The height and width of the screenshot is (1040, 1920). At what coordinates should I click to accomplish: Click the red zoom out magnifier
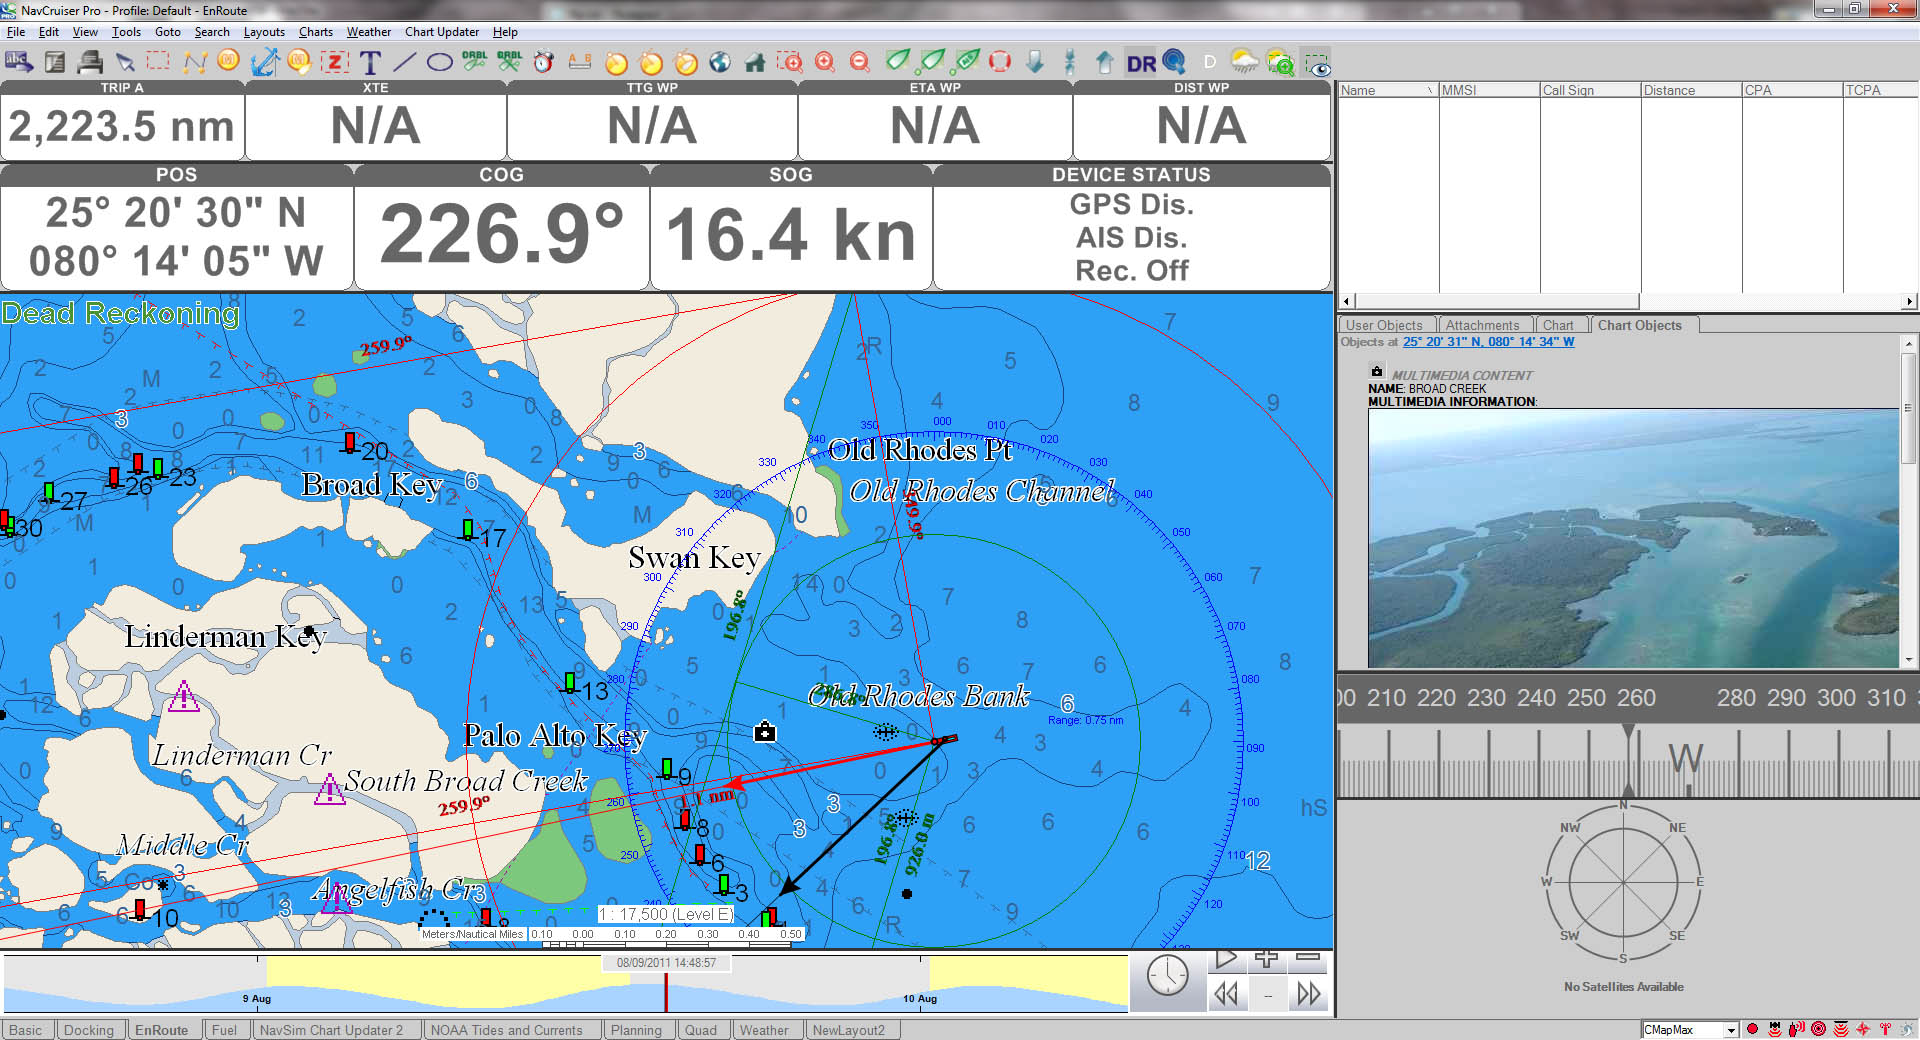tap(860, 62)
